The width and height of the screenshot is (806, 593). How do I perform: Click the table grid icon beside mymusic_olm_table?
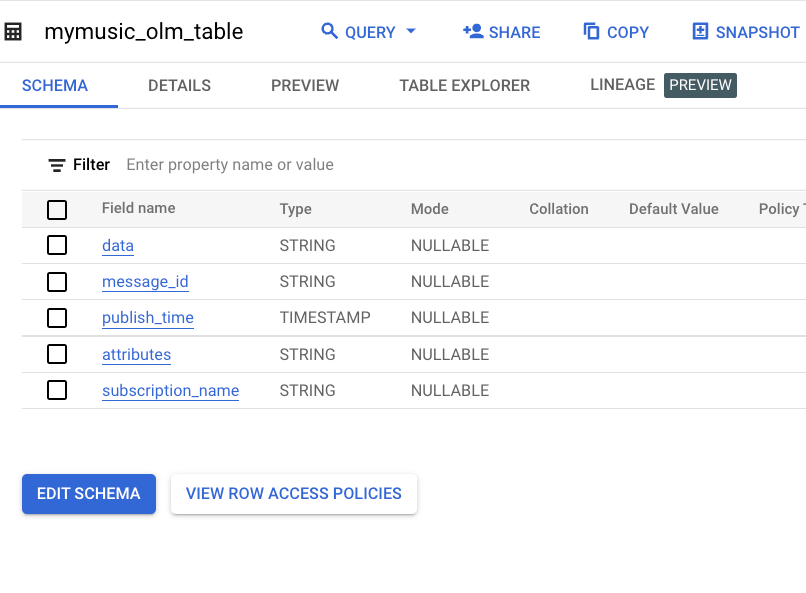(x=14, y=31)
